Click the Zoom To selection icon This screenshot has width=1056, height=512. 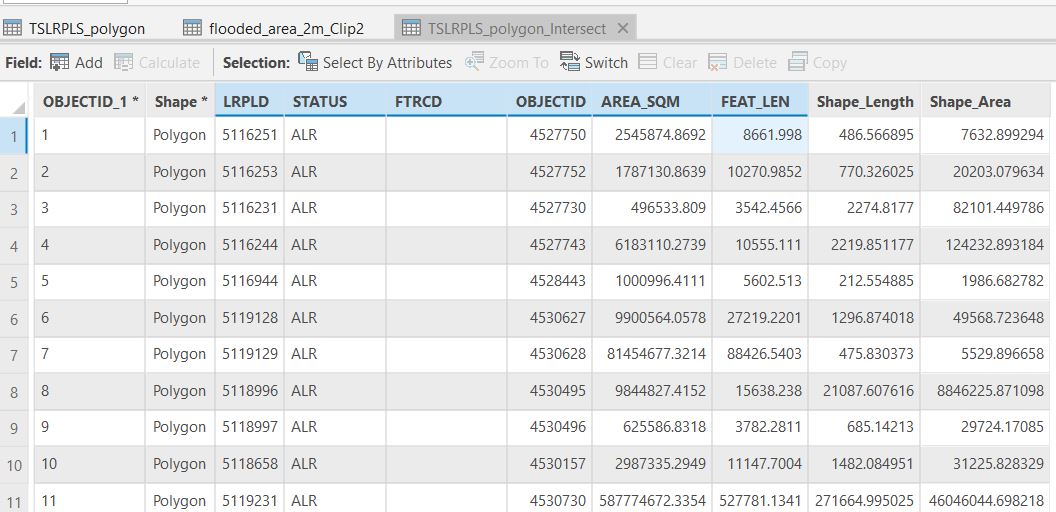coord(474,62)
